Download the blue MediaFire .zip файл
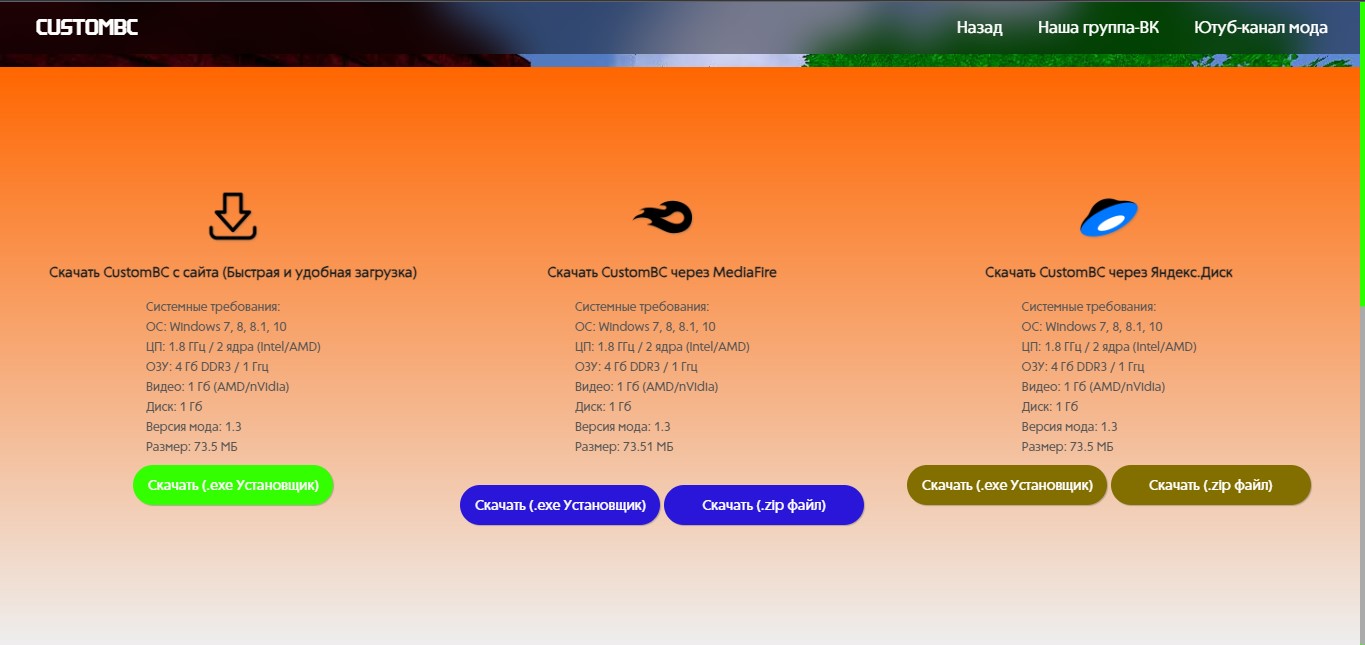 coord(764,505)
